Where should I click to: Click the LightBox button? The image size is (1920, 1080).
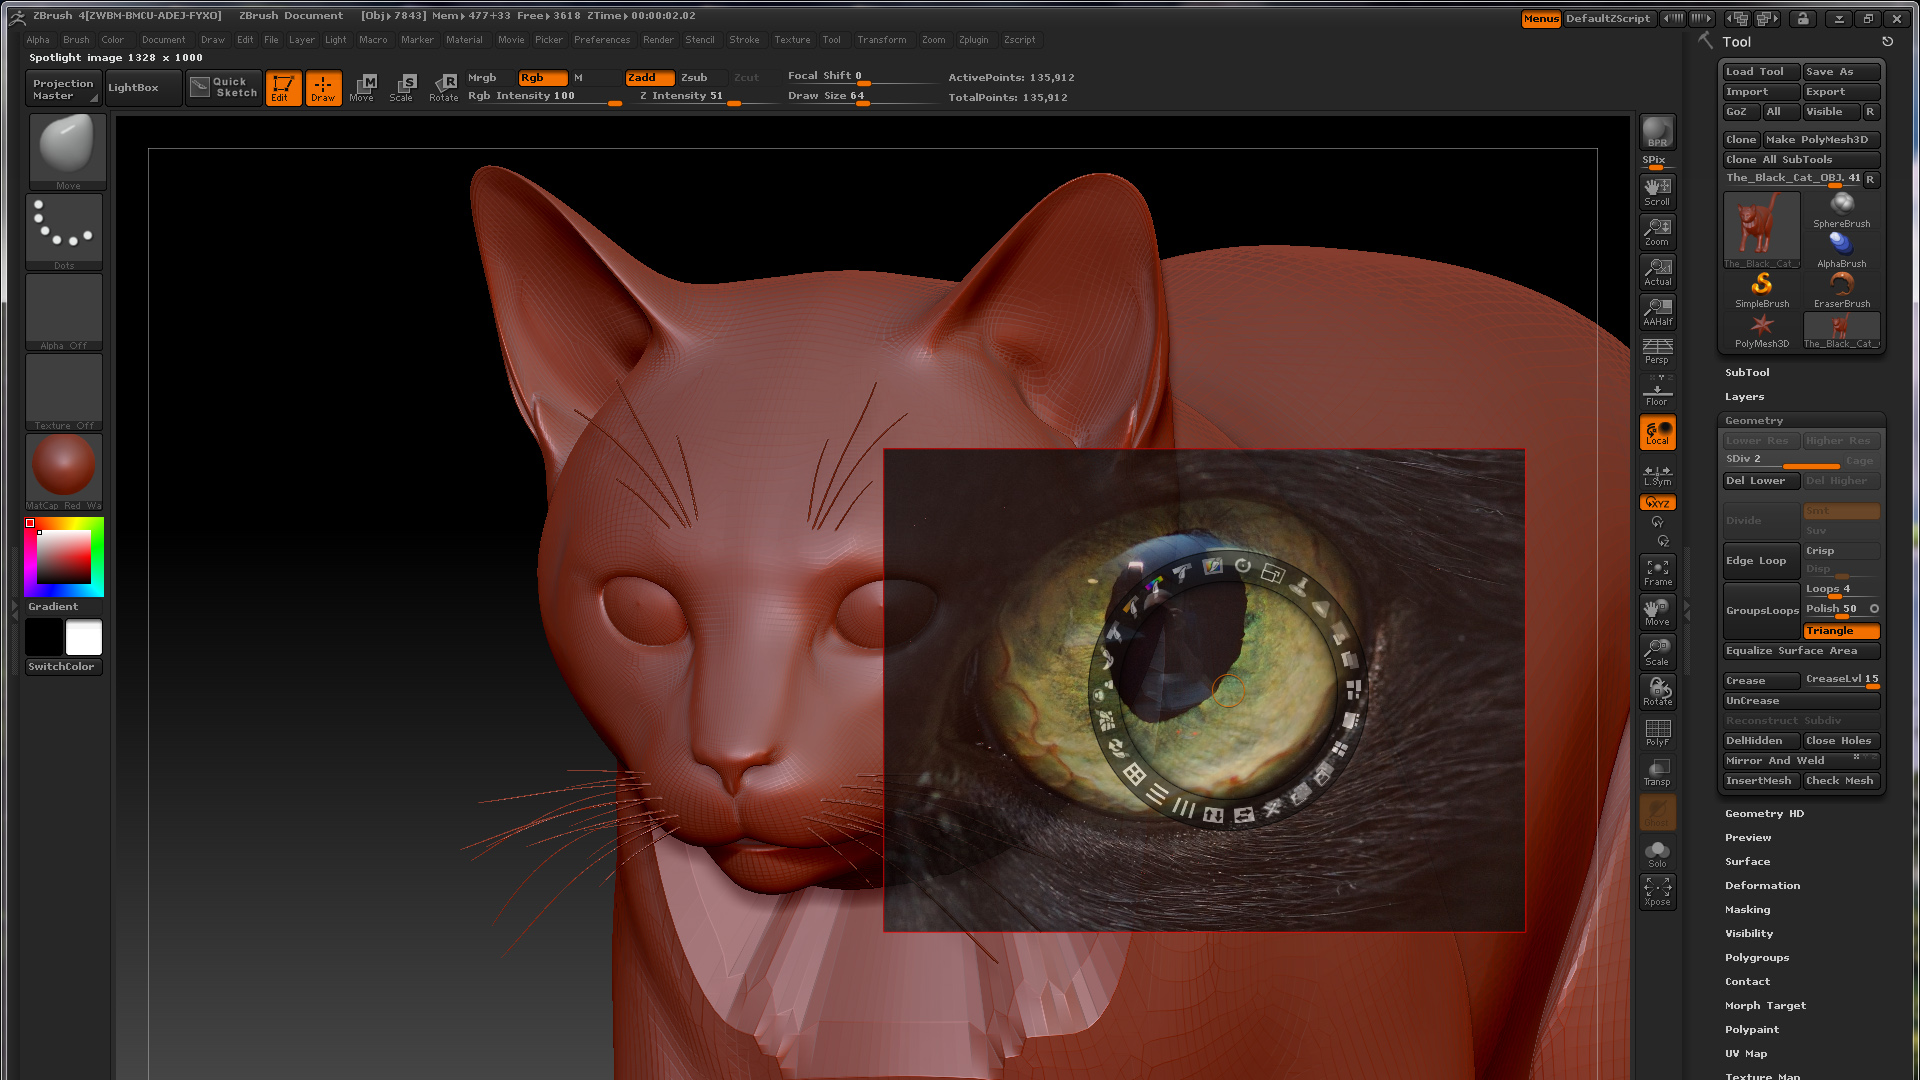(133, 88)
